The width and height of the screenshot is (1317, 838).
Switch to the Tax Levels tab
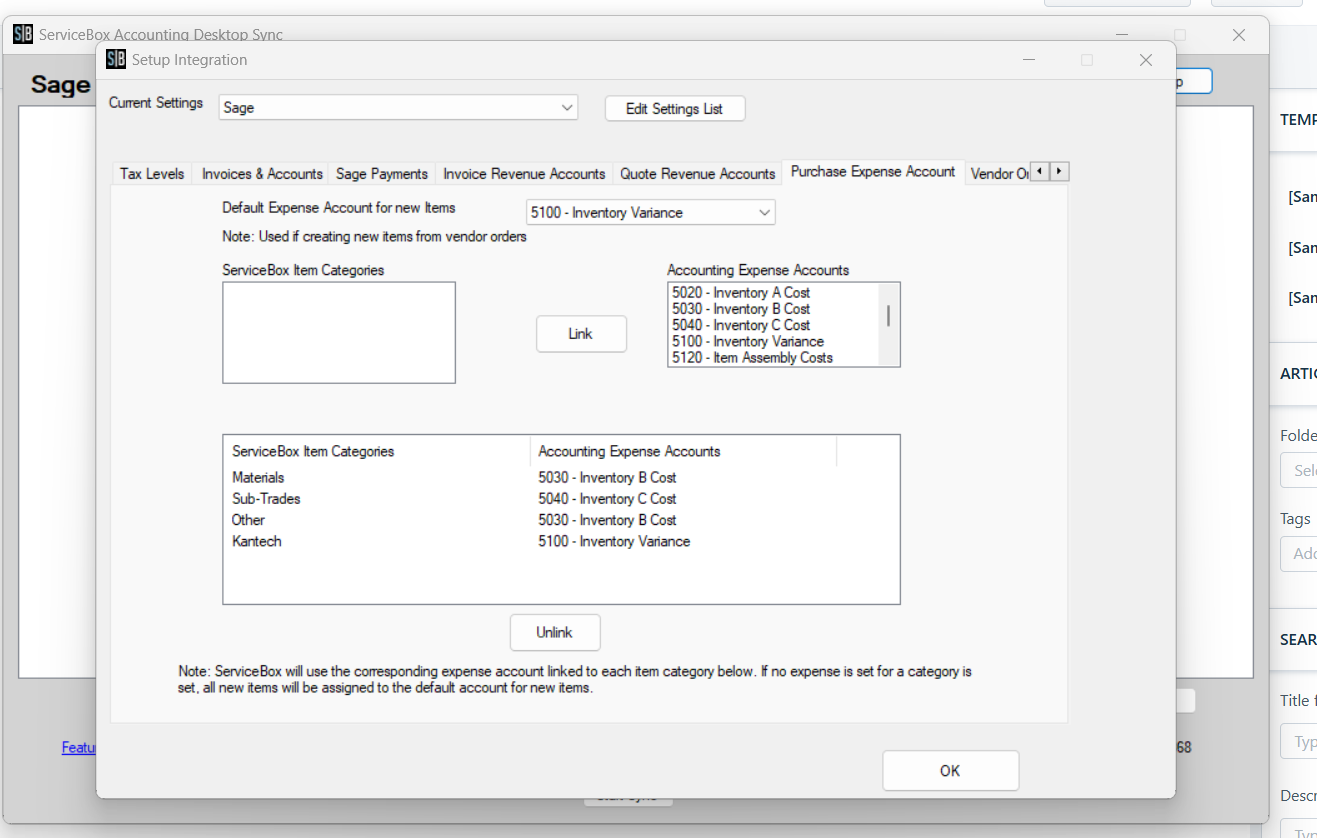tap(152, 174)
